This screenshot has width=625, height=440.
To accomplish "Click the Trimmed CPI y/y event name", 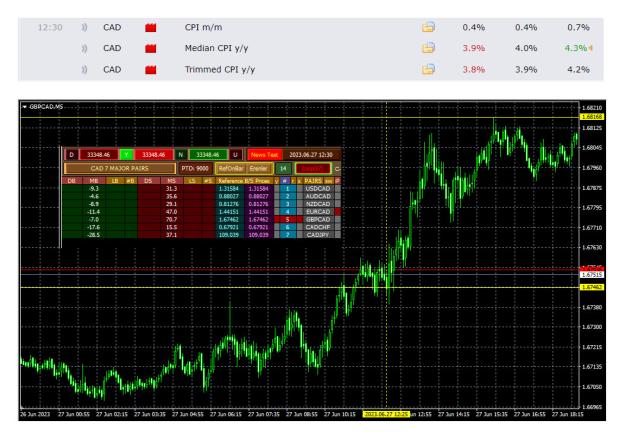I will (220, 70).
